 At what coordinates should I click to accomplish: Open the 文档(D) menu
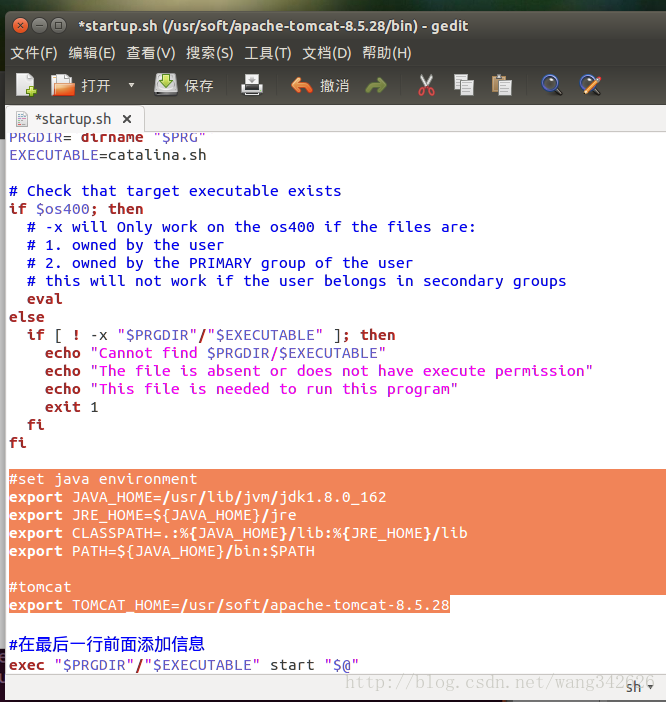pos(327,53)
